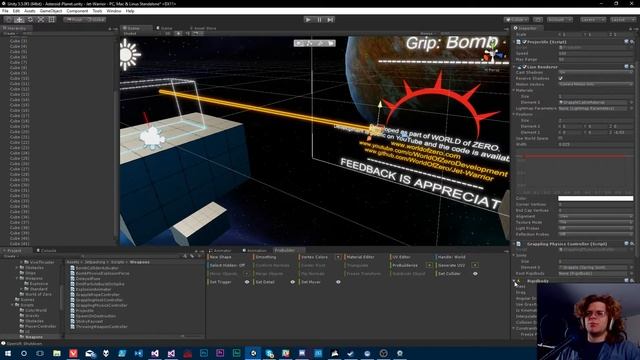This screenshot has width=640, height=360.
Task: Select the BombColliderActivator script file
Action: pyautogui.click(x=97, y=268)
